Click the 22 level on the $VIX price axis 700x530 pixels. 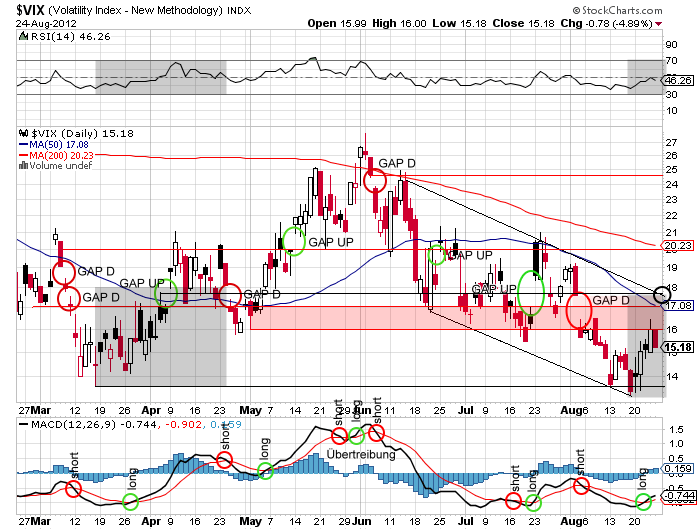671,216
